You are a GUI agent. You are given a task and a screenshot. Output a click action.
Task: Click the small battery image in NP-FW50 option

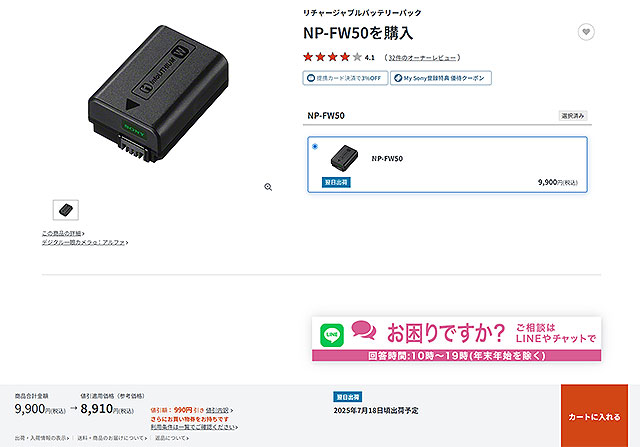[x=344, y=158]
